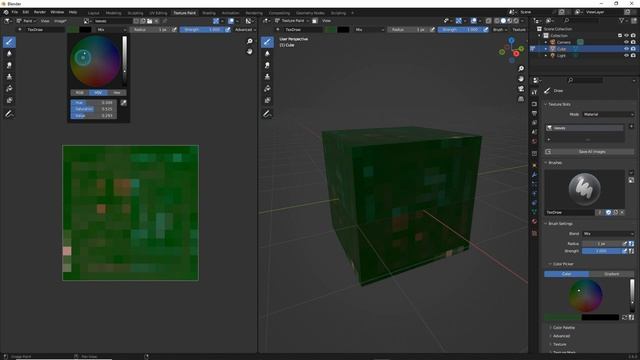Toggle strength pressure in 3D viewport header
Image resolution: width=640 pixels, height=360 pixels.
(486, 29)
